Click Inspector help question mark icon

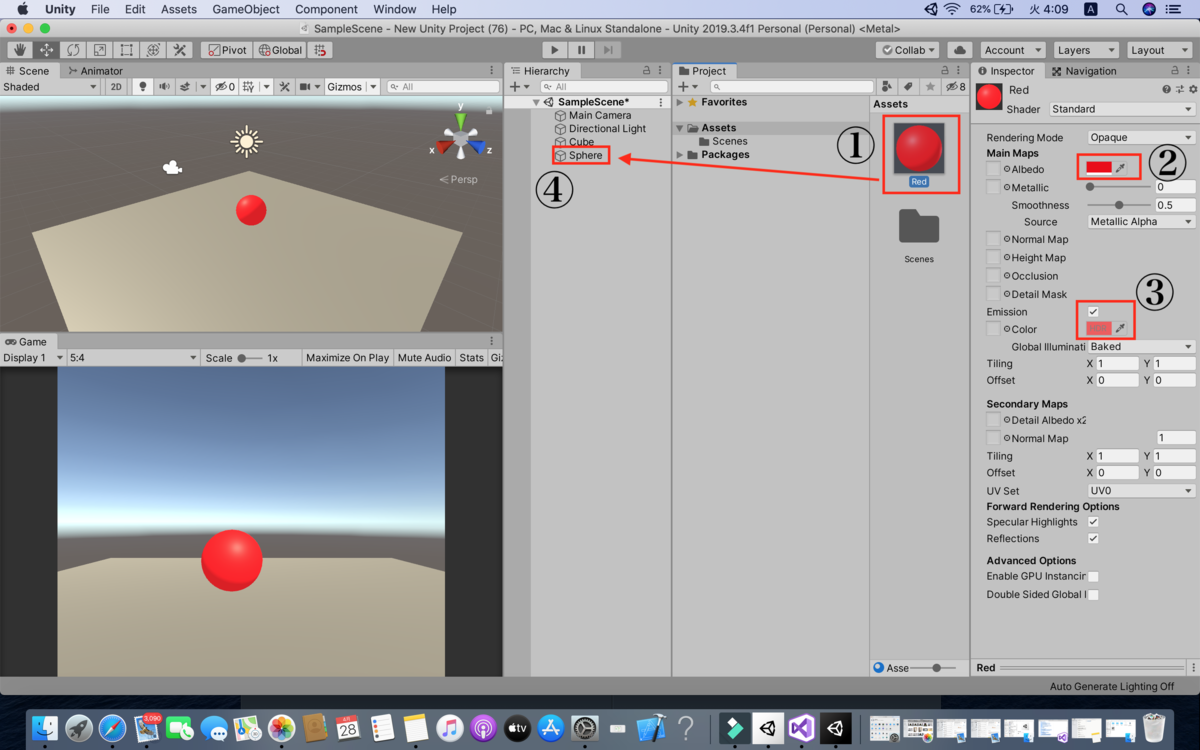pos(1166,90)
